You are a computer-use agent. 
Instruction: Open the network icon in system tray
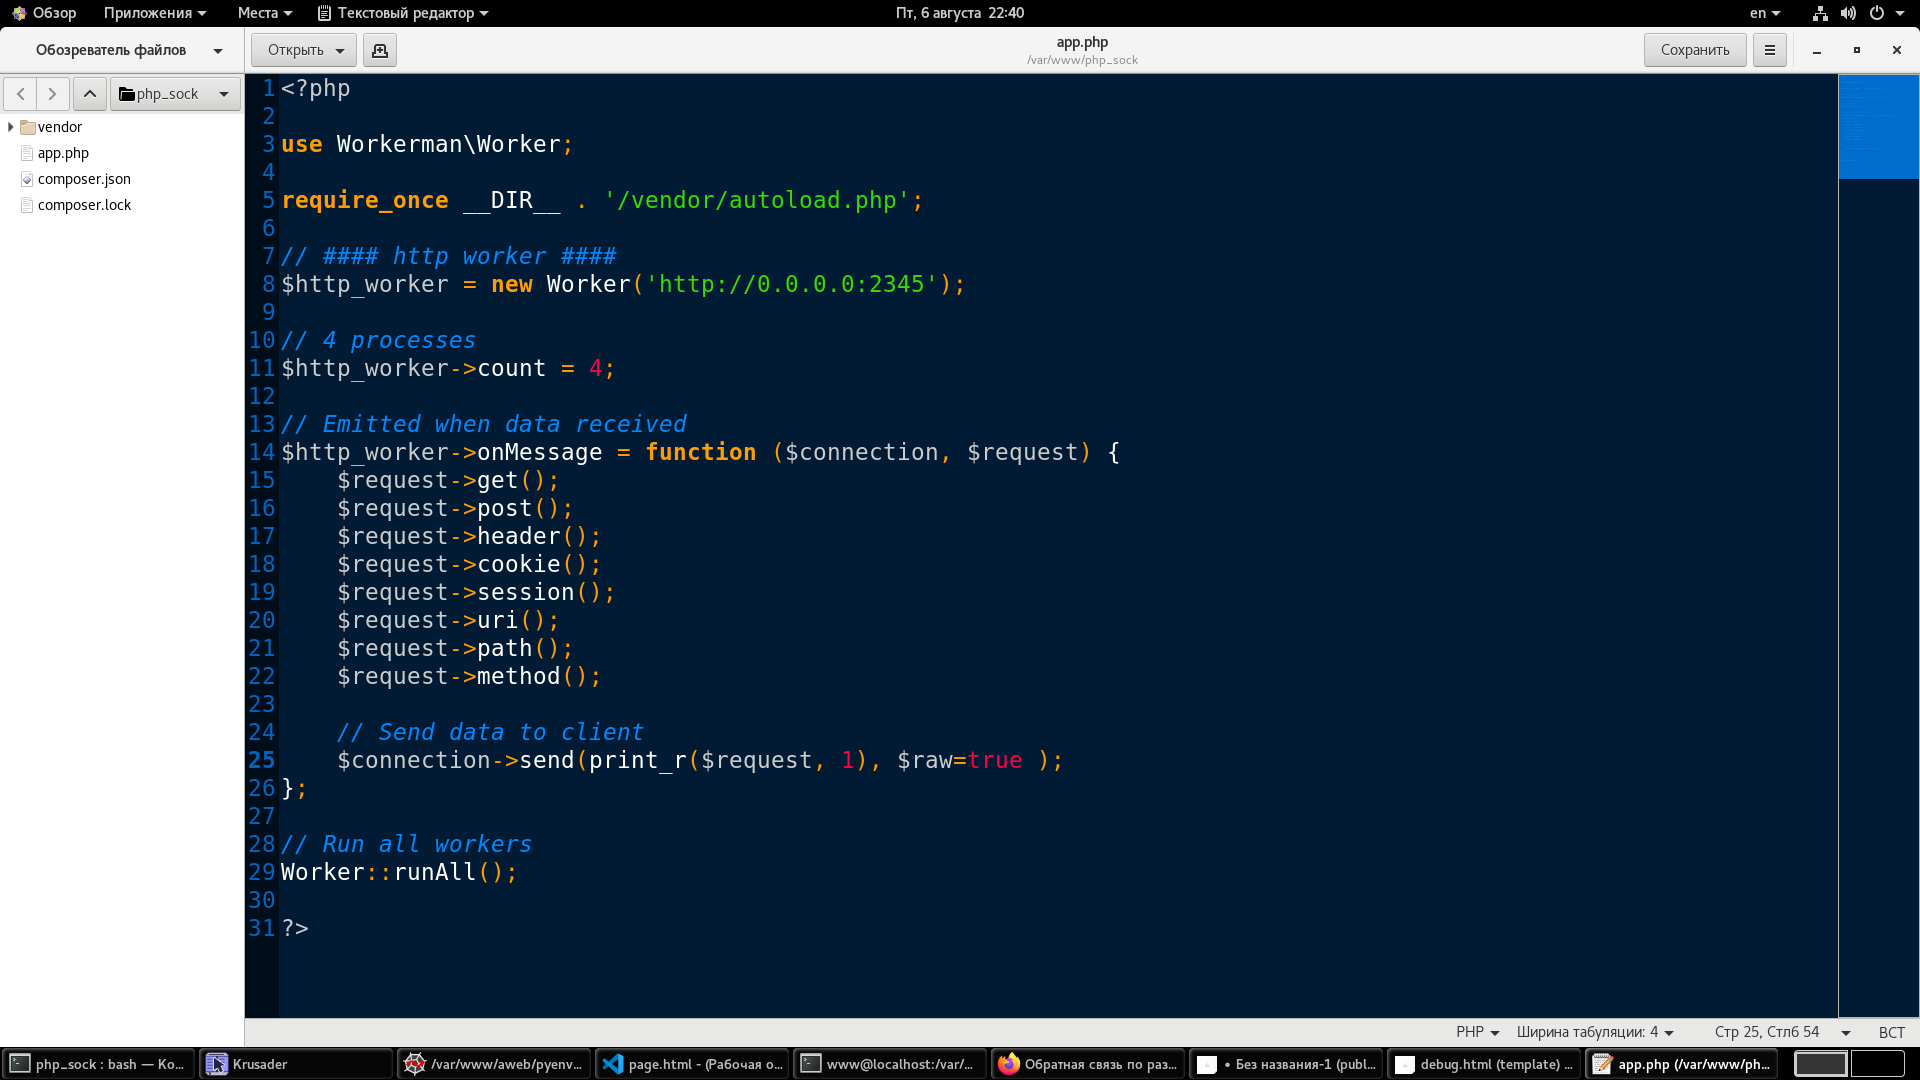[x=1820, y=13]
